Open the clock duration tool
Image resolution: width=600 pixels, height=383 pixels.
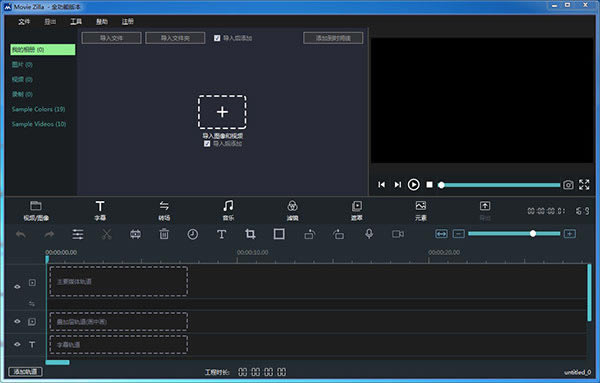click(x=192, y=234)
